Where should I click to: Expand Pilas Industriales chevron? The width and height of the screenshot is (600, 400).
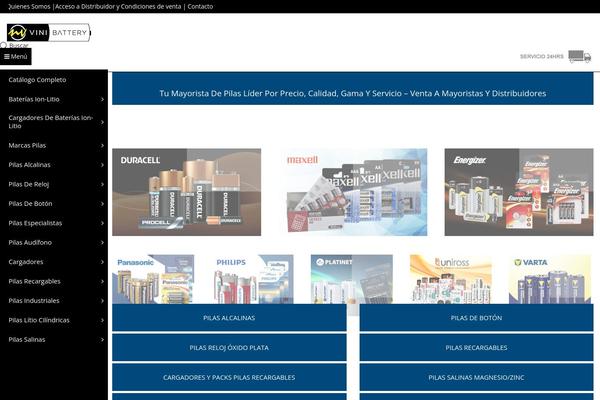[102, 301]
